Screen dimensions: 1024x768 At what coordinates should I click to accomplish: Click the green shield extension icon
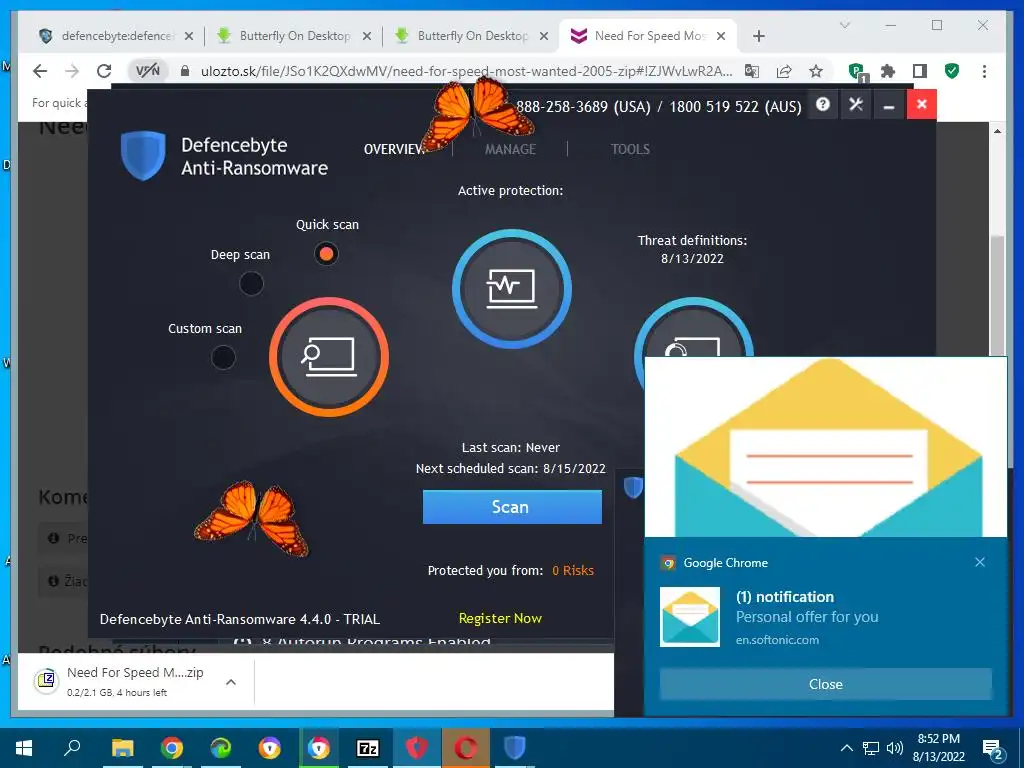[952, 71]
